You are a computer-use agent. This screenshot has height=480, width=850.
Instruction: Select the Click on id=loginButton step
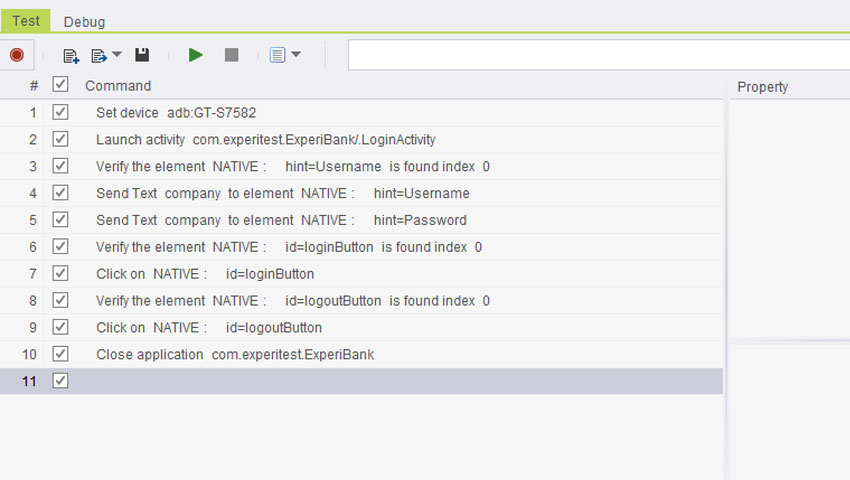tap(205, 274)
